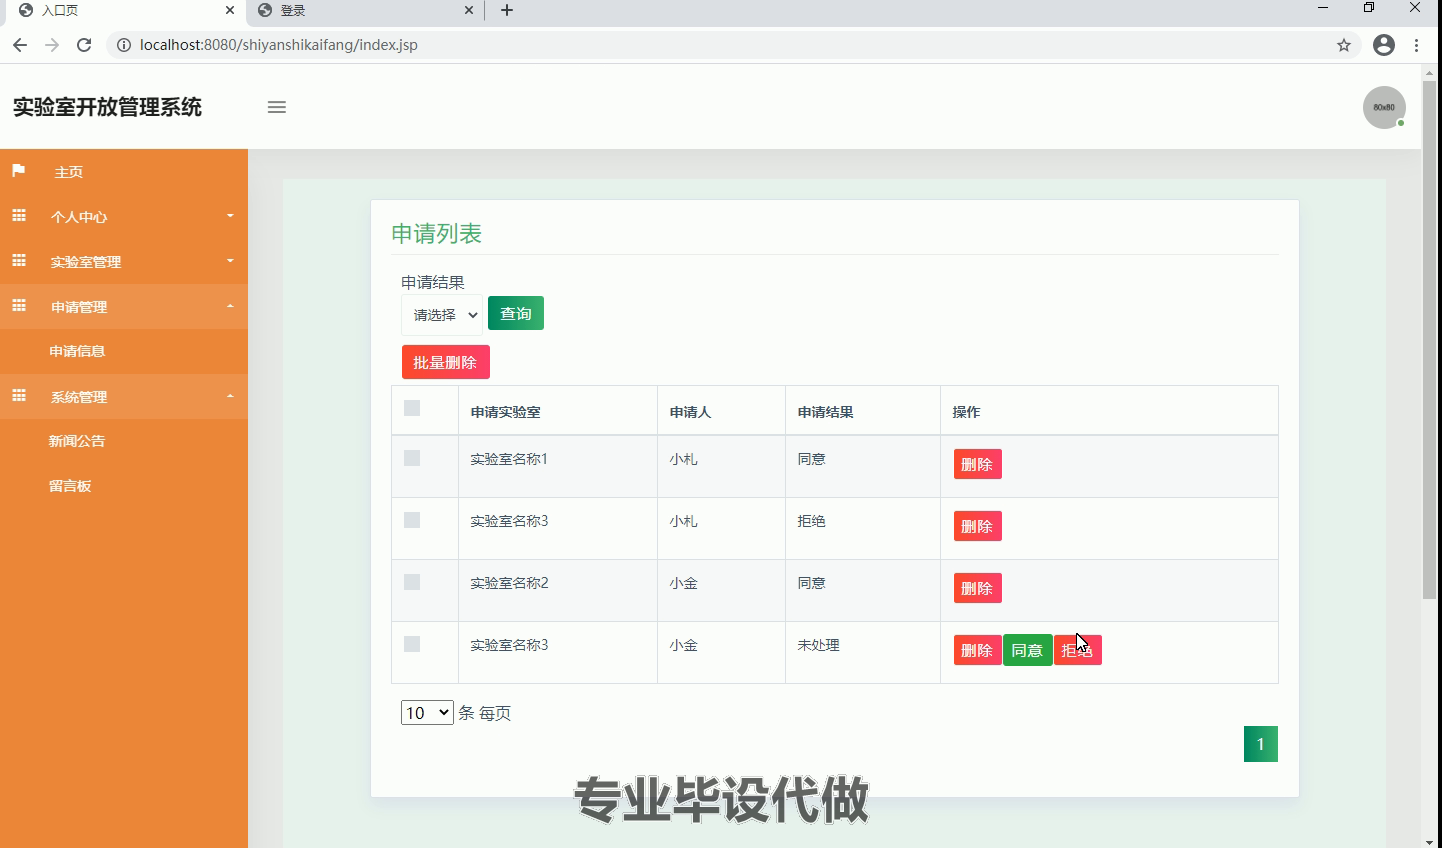The height and width of the screenshot is (848, 1442).
Task: Open 申请信息 submenu item
Action: coord(77,351)
